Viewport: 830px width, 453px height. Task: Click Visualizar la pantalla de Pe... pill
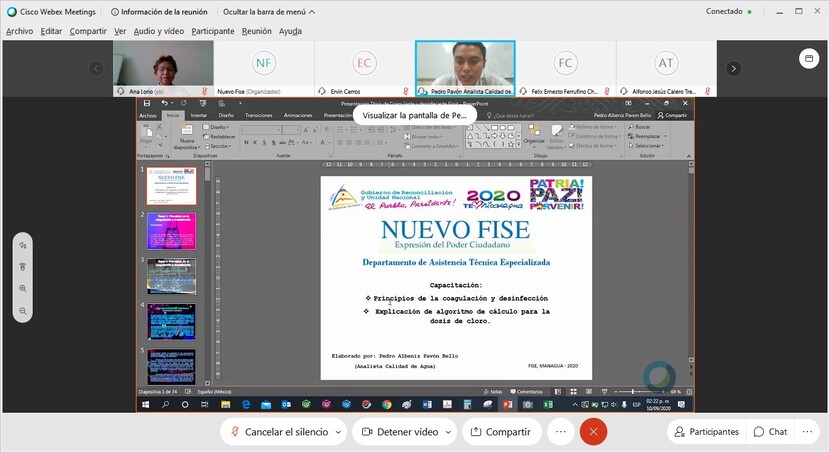coord(414,115)
